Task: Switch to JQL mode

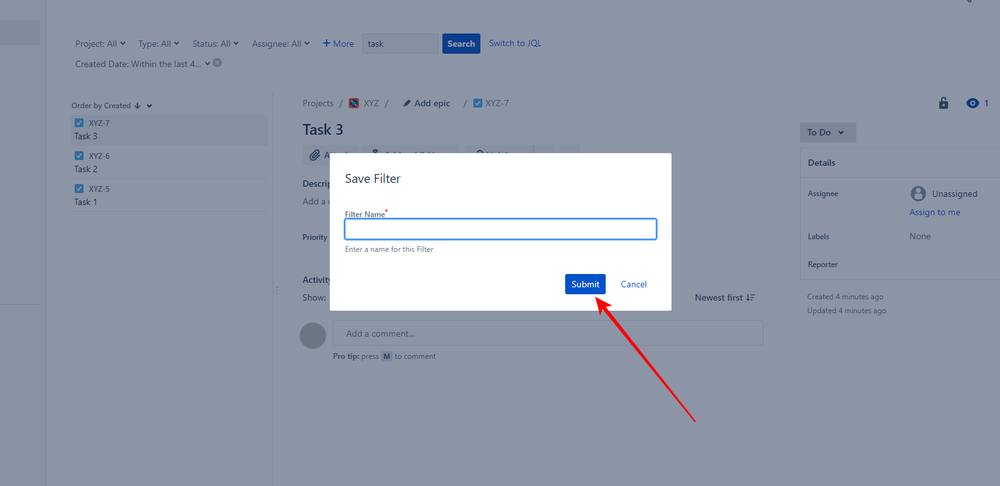Action: click(515, 43)
